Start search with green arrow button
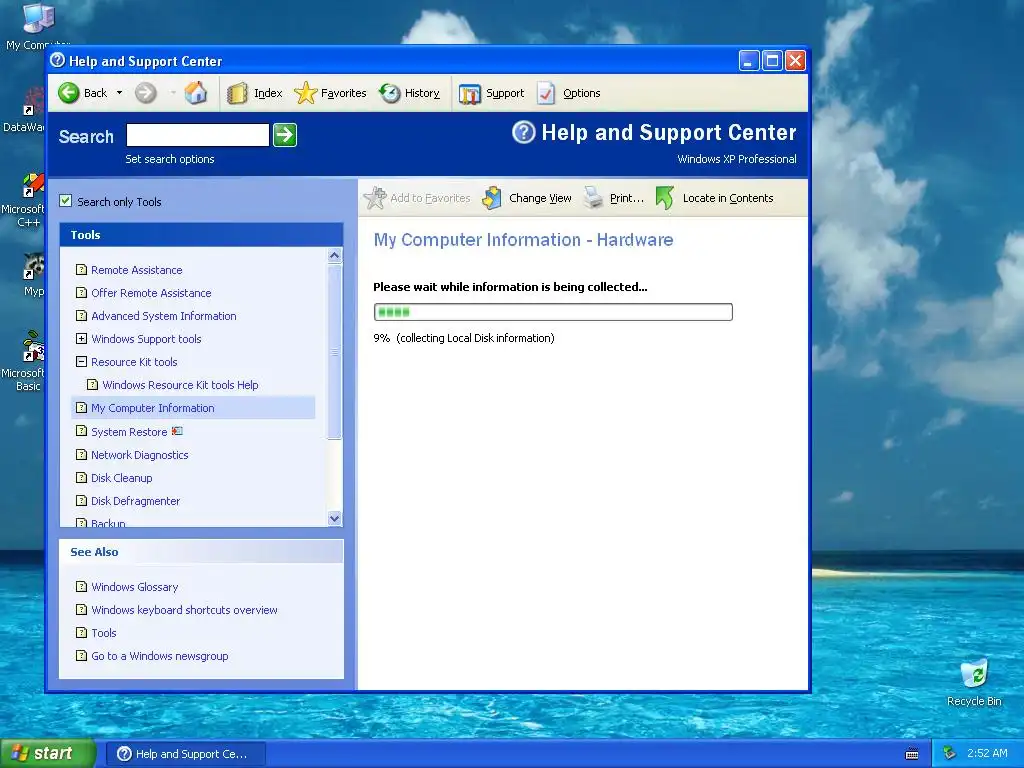1024x768 pixels. (285, 135)
